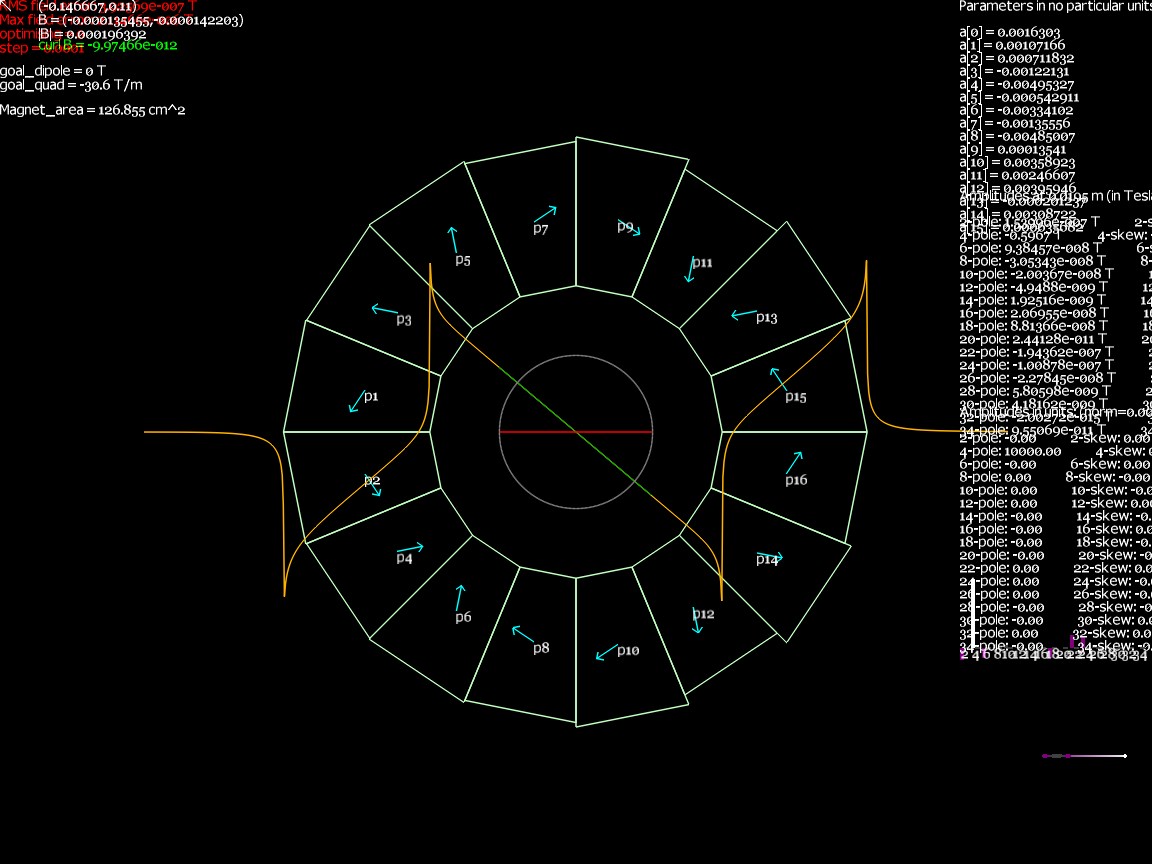Viewport: 1152px width, 864px height.
Task: Click the white endpoint of the purple slider
Action: [1125, 756]
